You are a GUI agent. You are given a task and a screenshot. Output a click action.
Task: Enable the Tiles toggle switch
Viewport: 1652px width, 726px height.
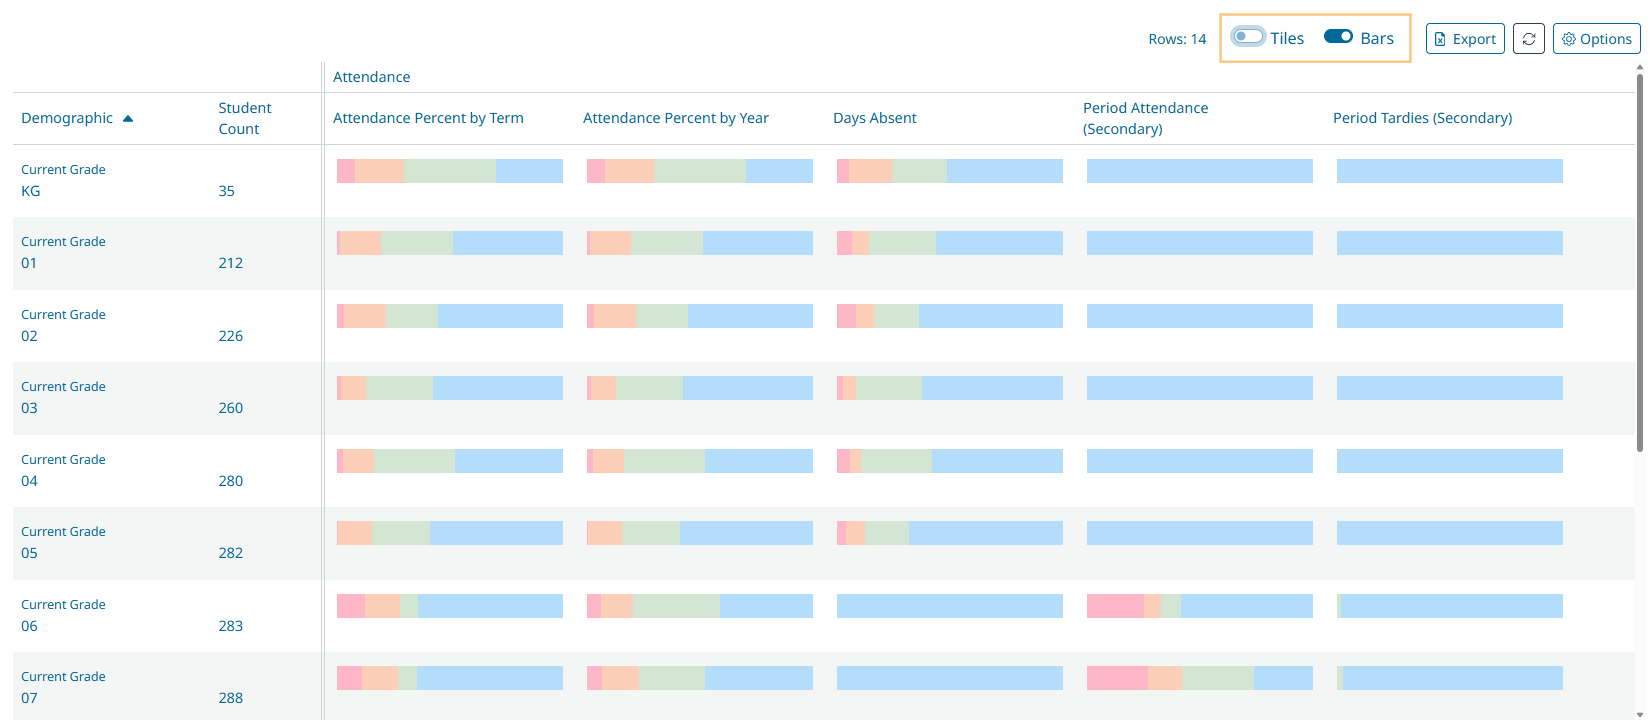[x=1248, y=37]
